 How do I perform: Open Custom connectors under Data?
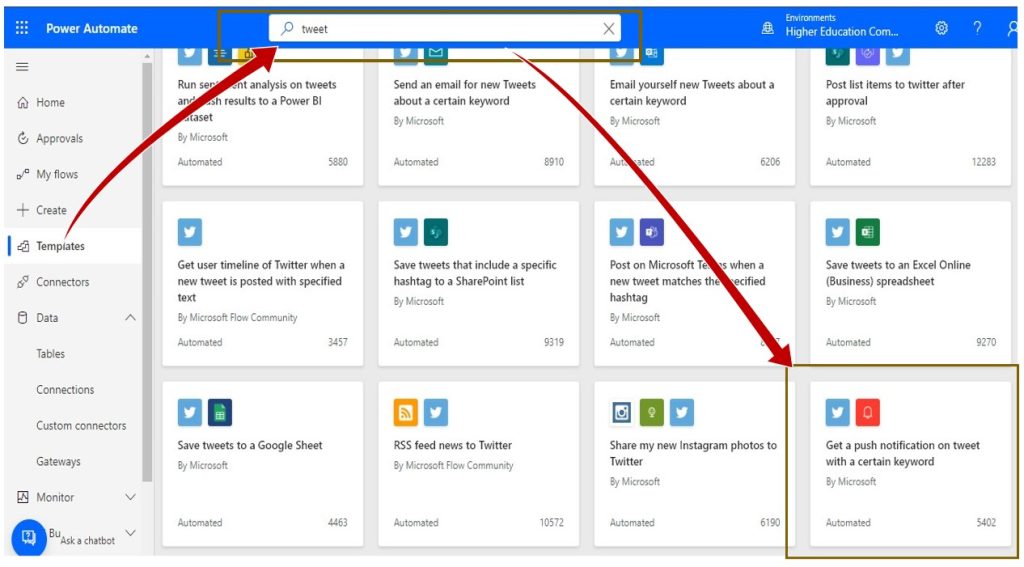[81, 425]
